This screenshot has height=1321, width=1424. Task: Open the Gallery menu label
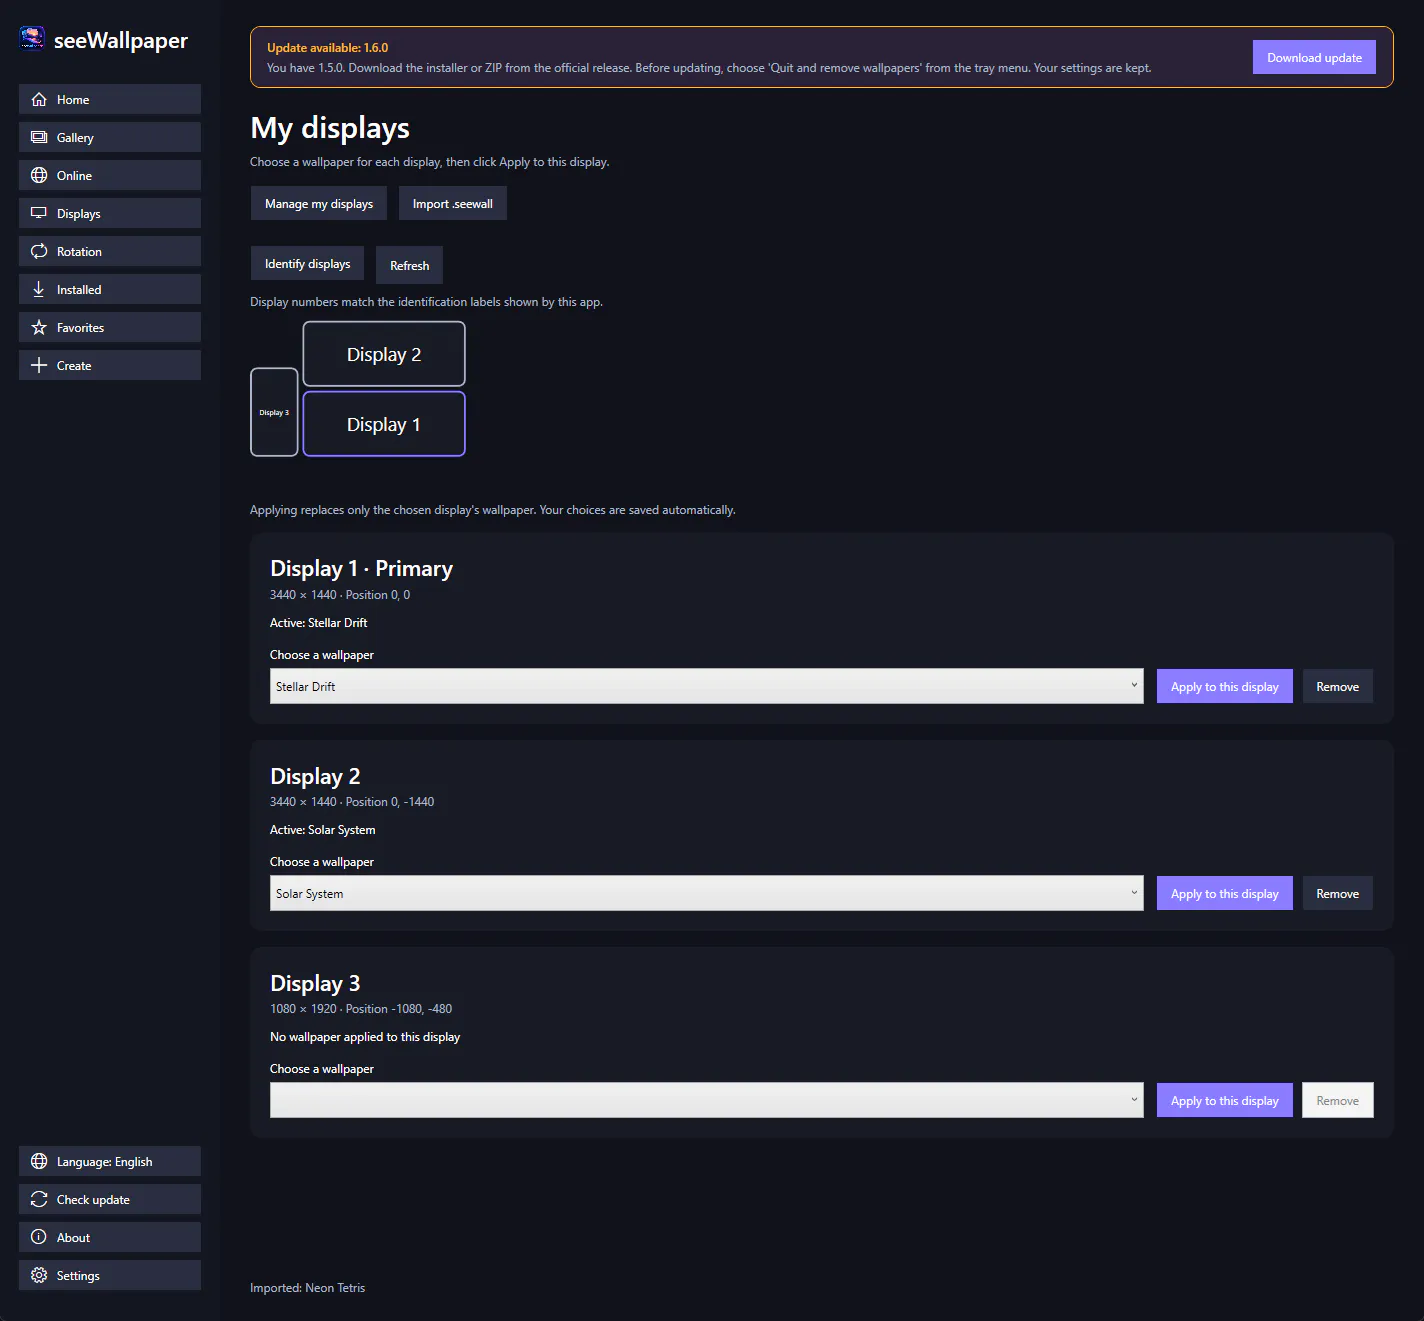coord(75,138)
